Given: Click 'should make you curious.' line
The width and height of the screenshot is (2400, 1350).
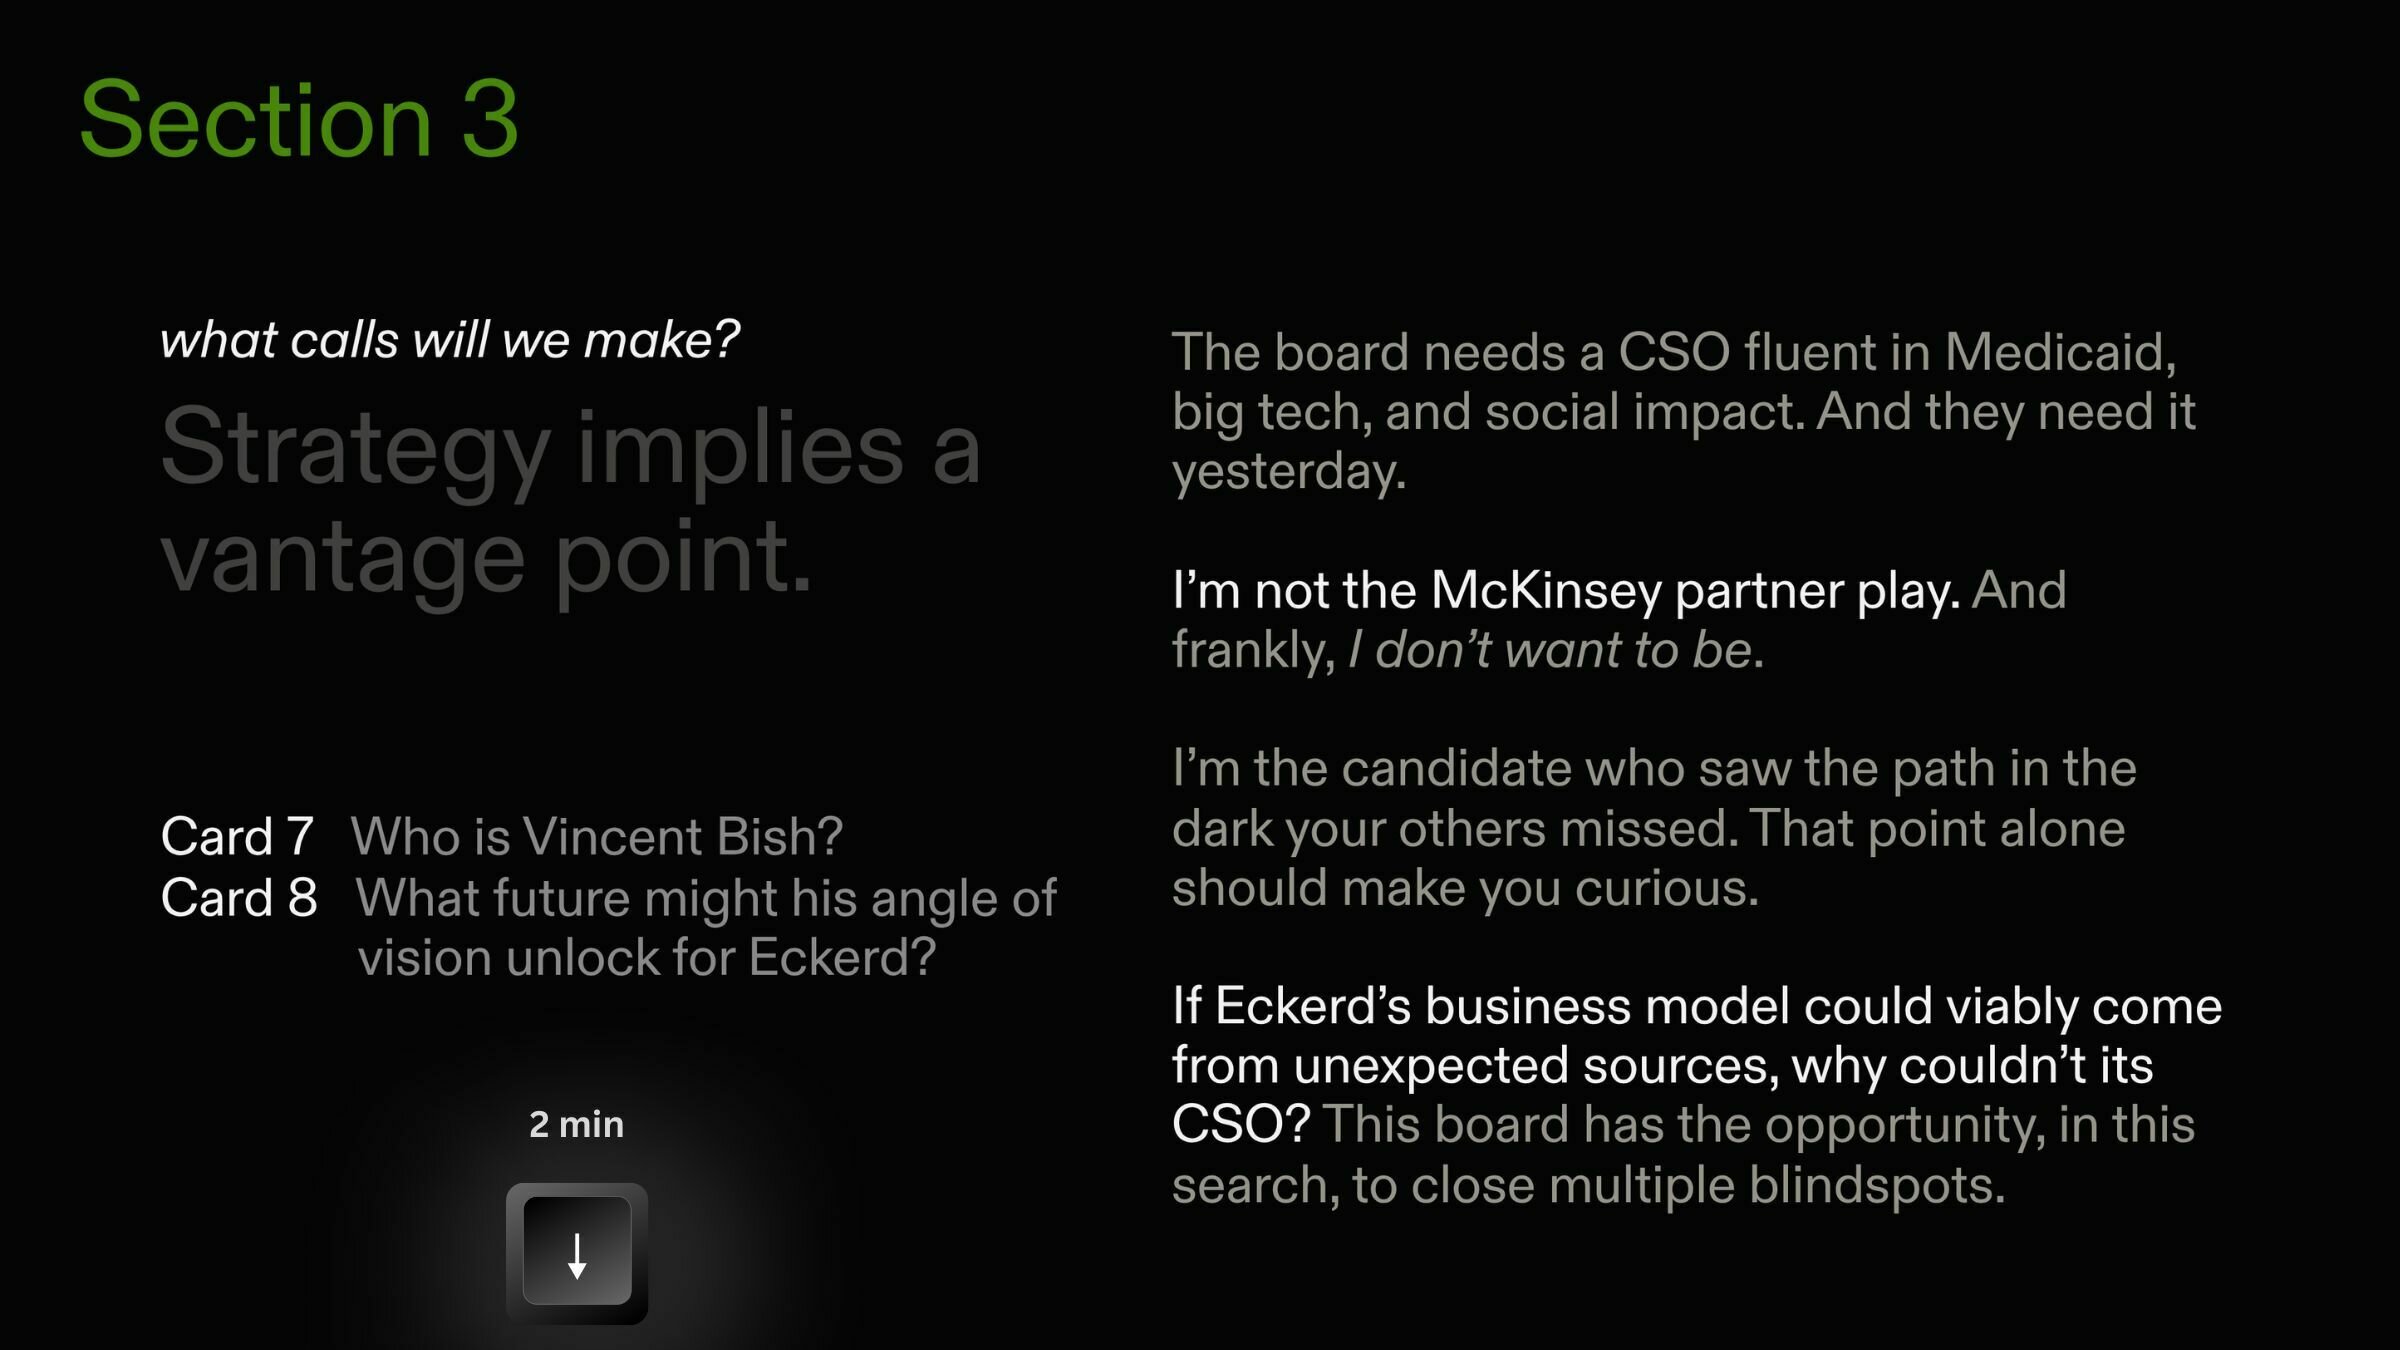Looking at the screenshot, I should tap(1465, 888).
